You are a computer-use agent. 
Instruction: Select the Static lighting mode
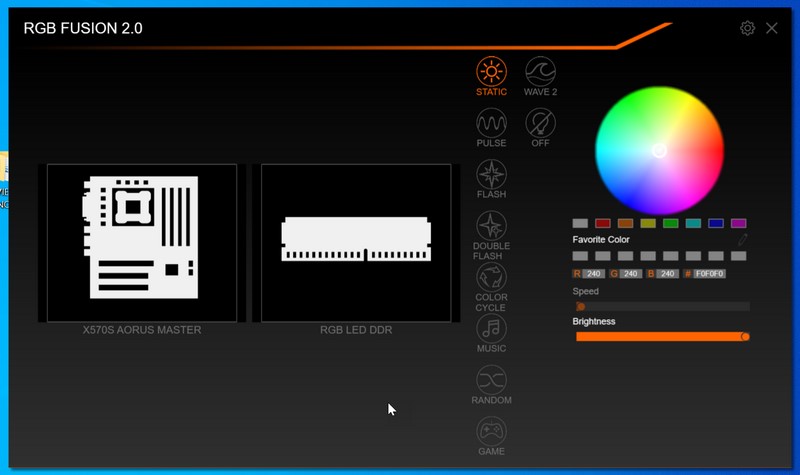click(491, 76)
